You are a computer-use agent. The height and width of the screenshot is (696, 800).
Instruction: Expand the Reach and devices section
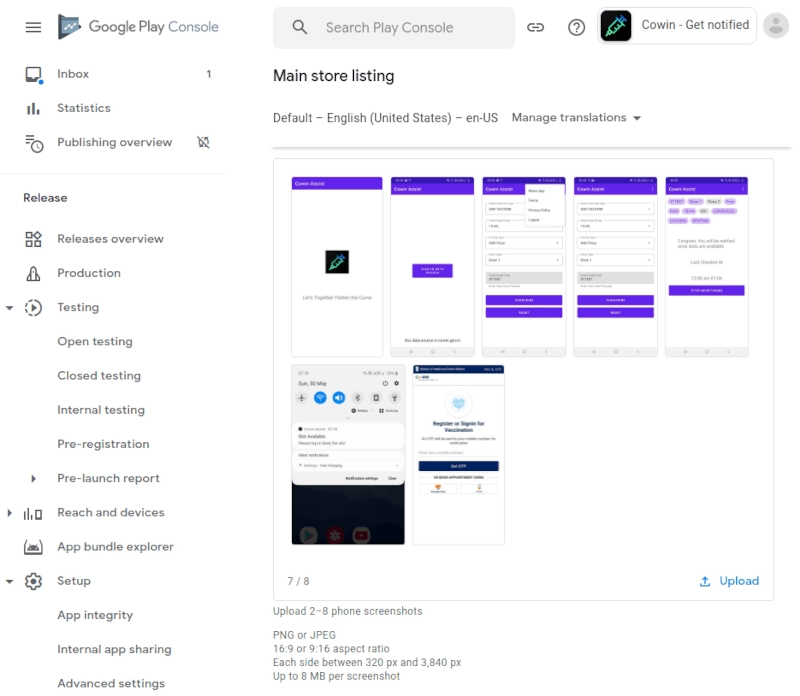10,513
